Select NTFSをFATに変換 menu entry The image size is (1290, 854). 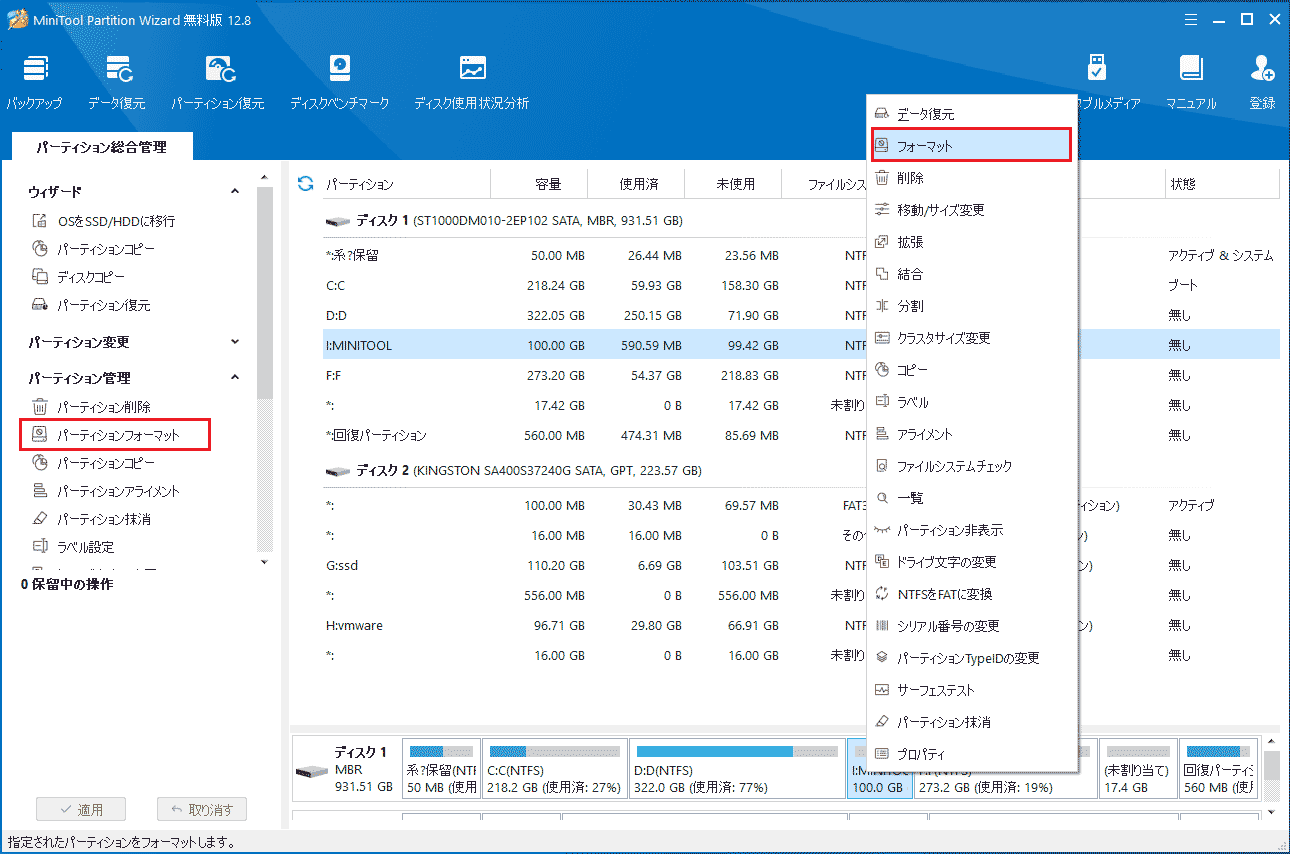point(972,594)
